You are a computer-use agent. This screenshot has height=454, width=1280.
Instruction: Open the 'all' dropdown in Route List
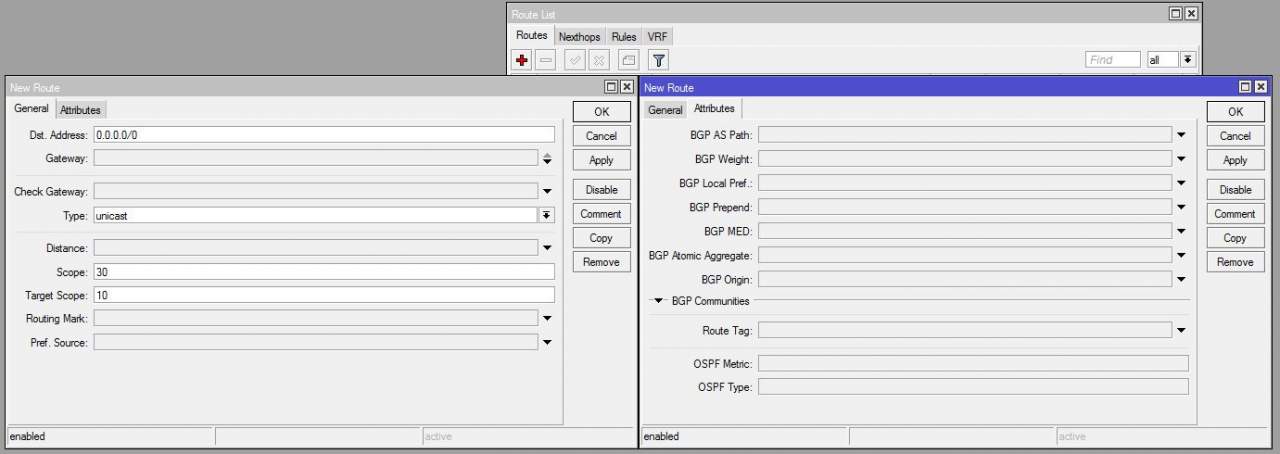click(1188, 60)
